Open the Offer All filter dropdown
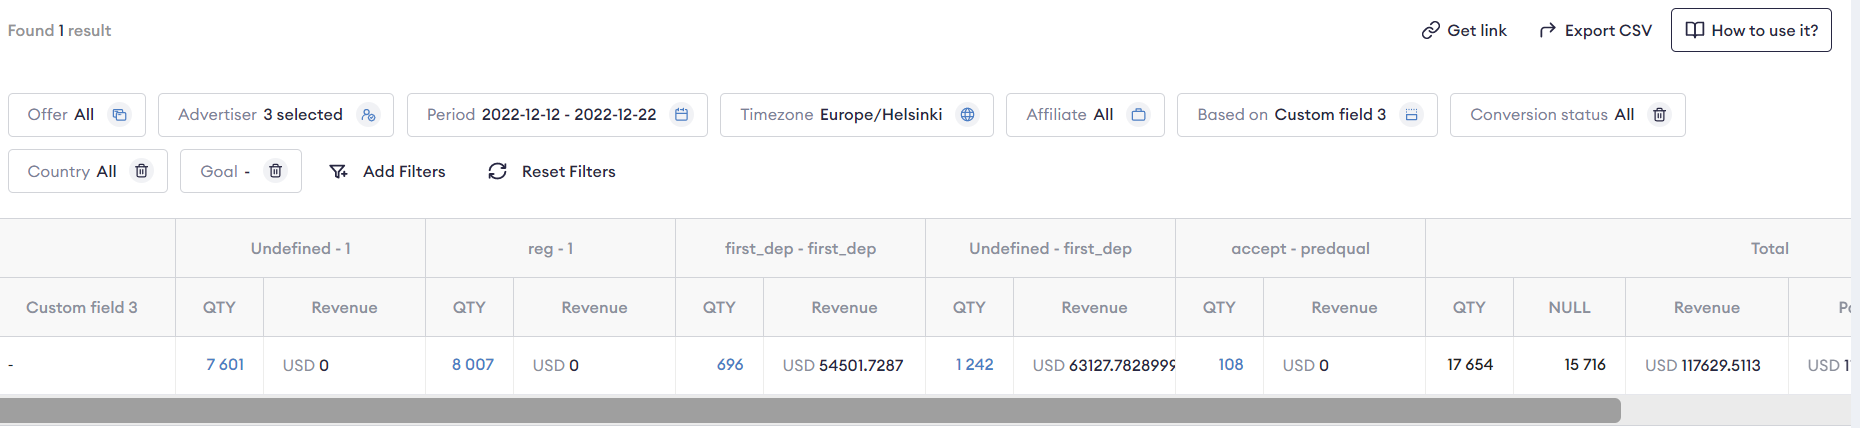 point(77,115)
